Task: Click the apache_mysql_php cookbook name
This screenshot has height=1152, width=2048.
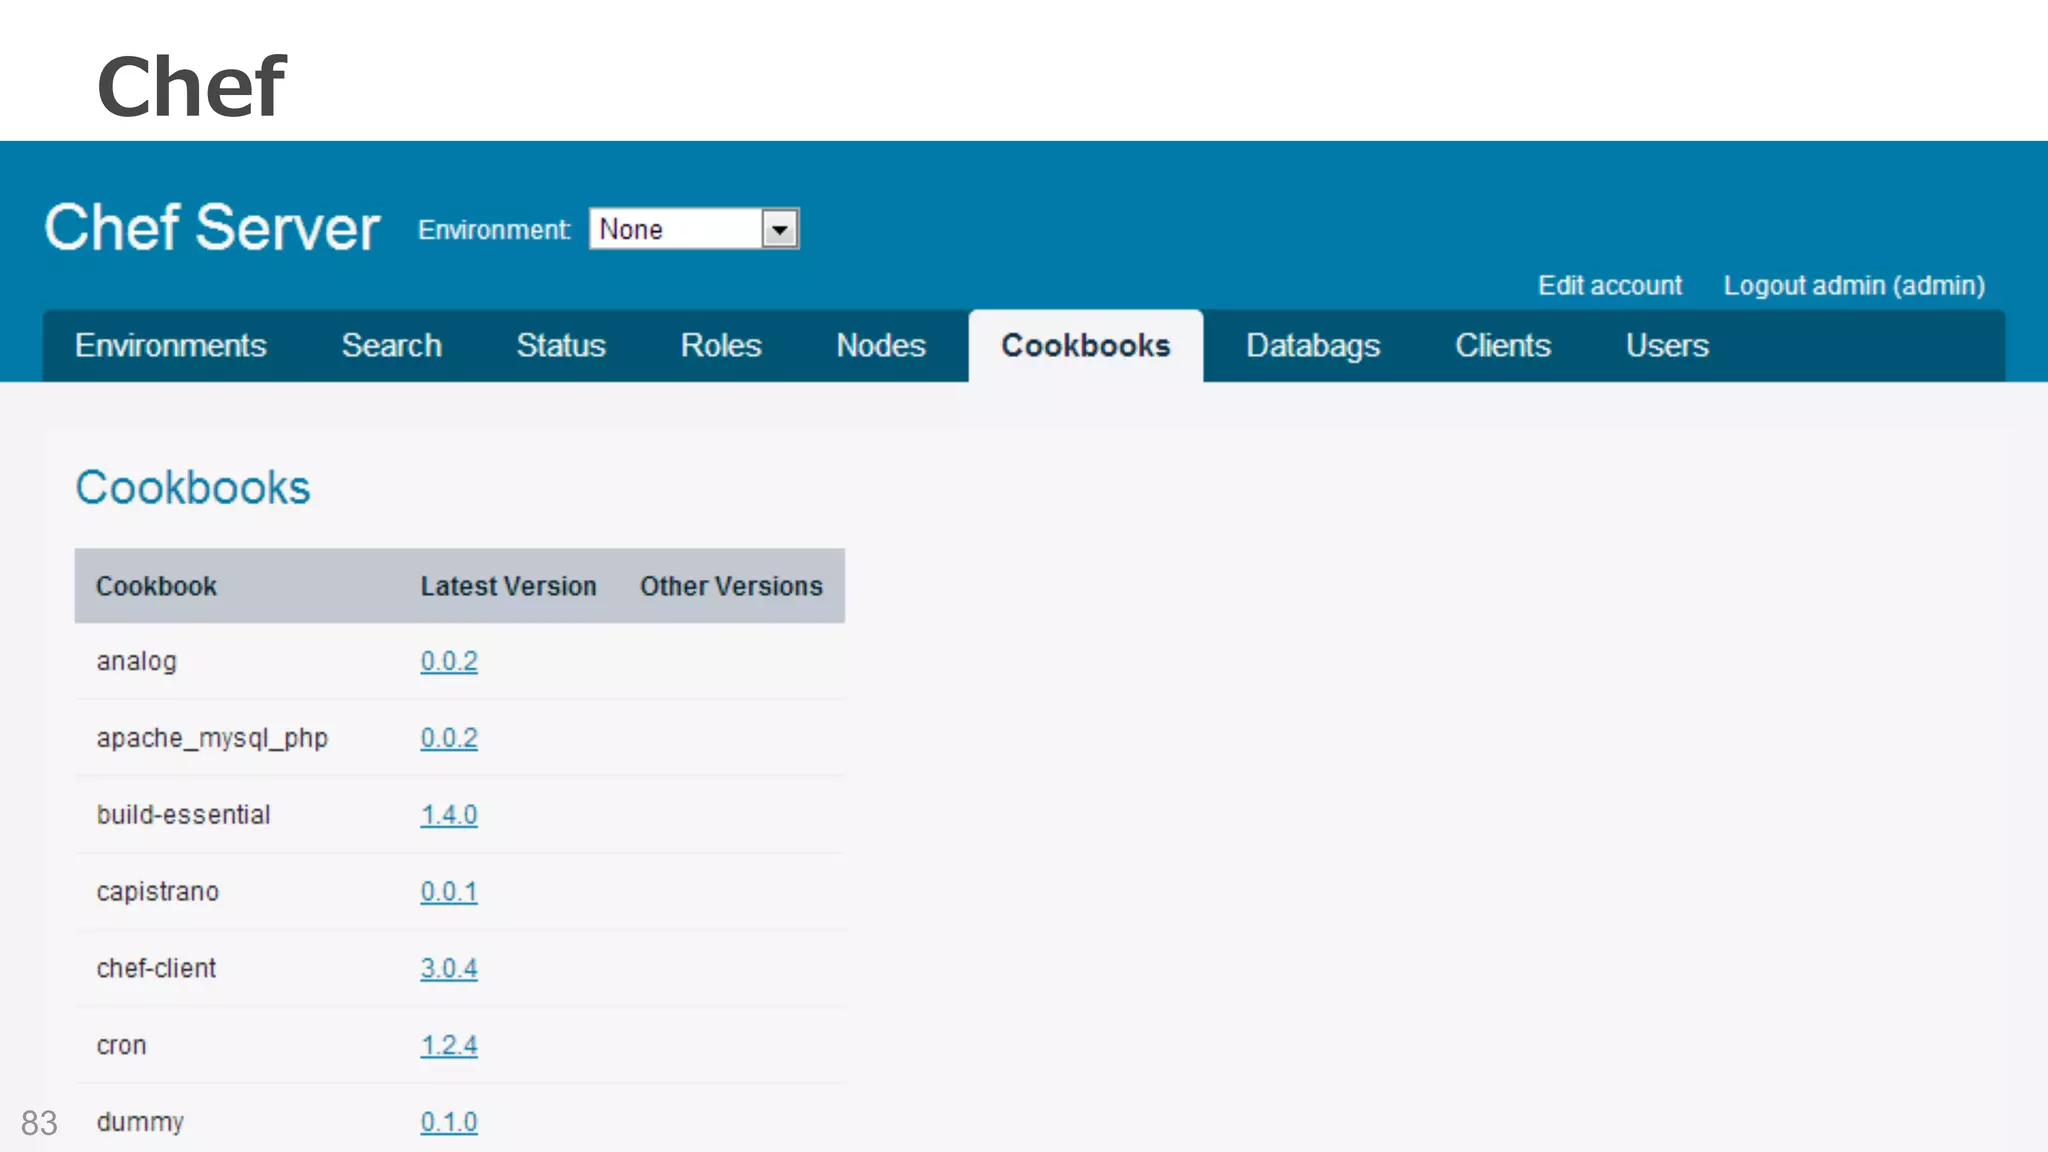Action: [x=212, y=739]
